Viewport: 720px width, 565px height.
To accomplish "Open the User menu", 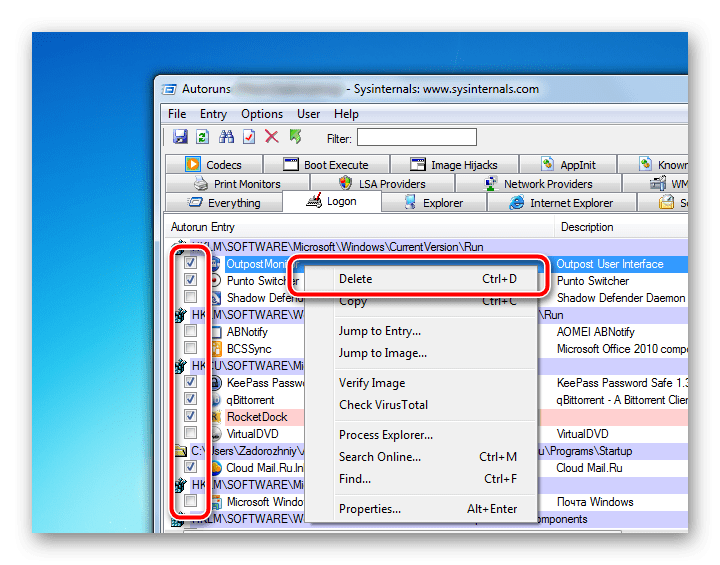I will pos(308,114).
